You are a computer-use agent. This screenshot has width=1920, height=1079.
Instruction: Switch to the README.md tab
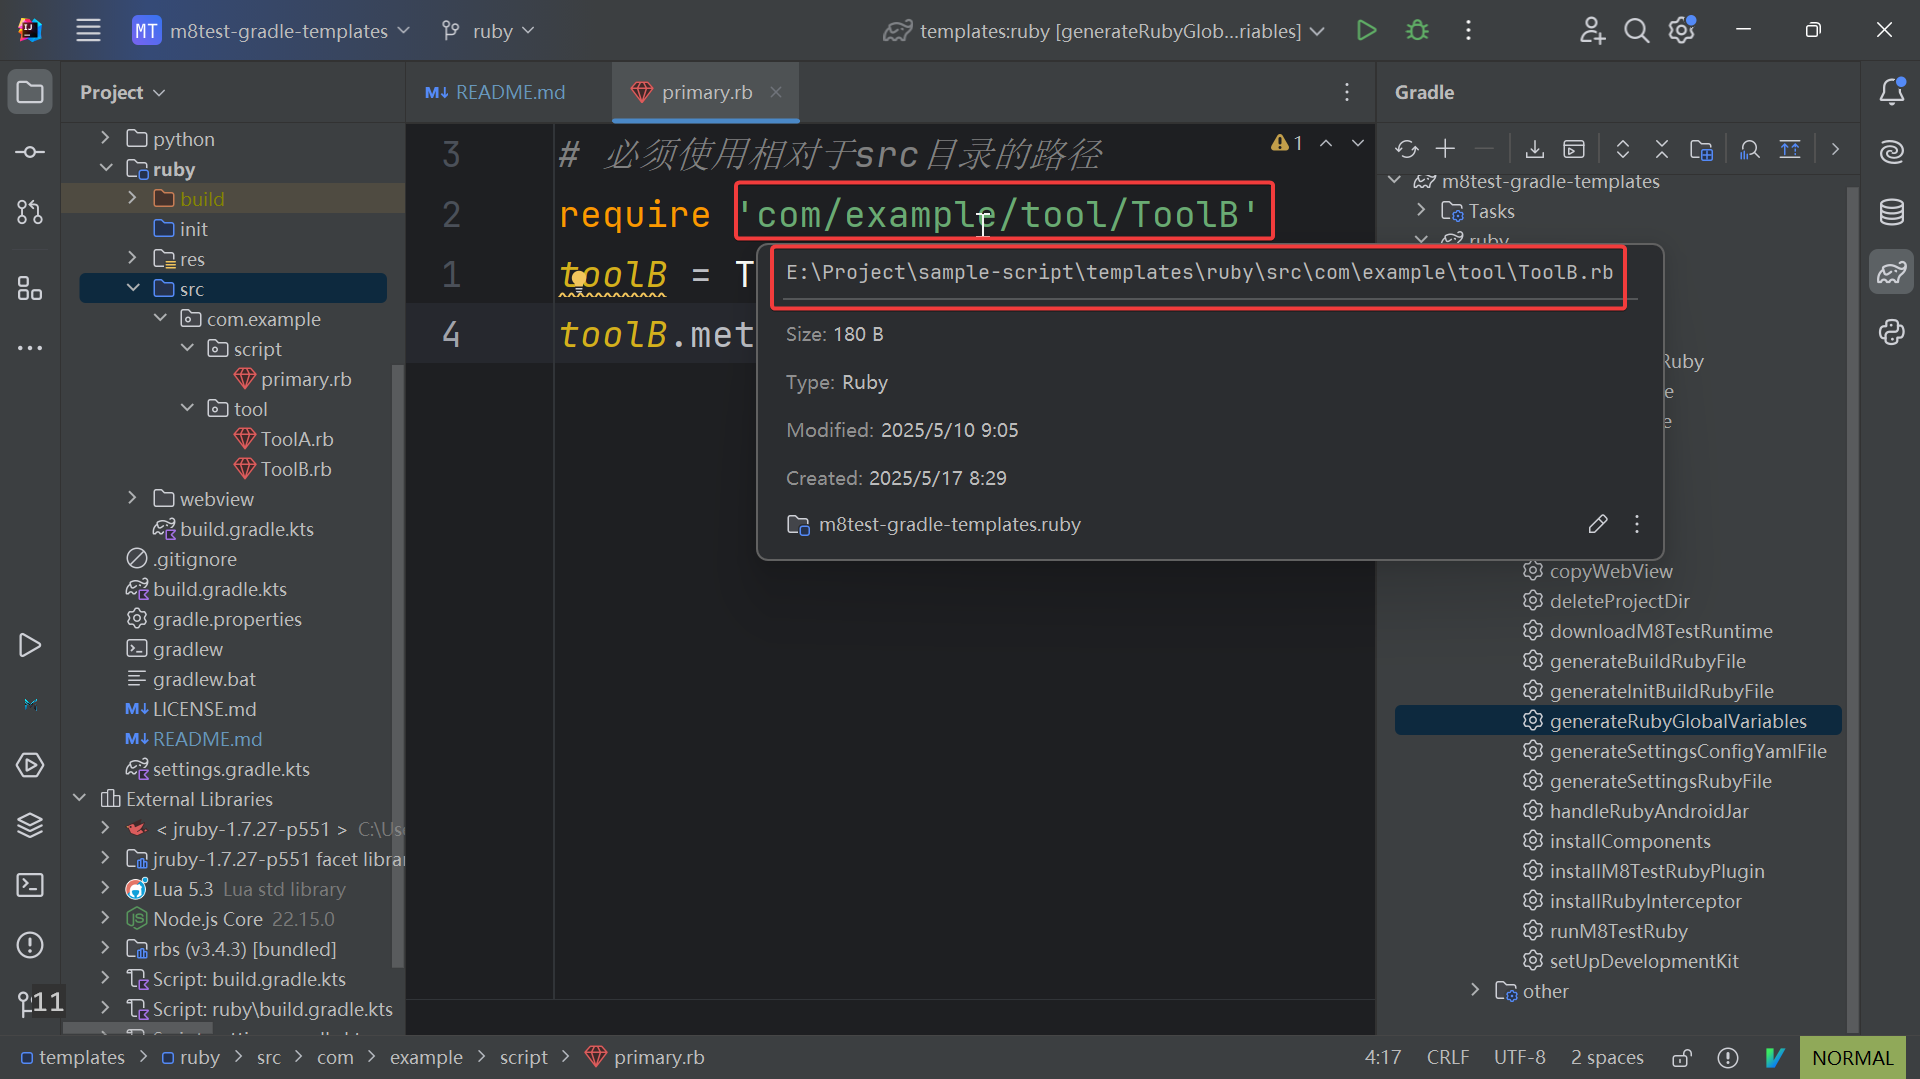pyautogui.click(x=497, y=92)
